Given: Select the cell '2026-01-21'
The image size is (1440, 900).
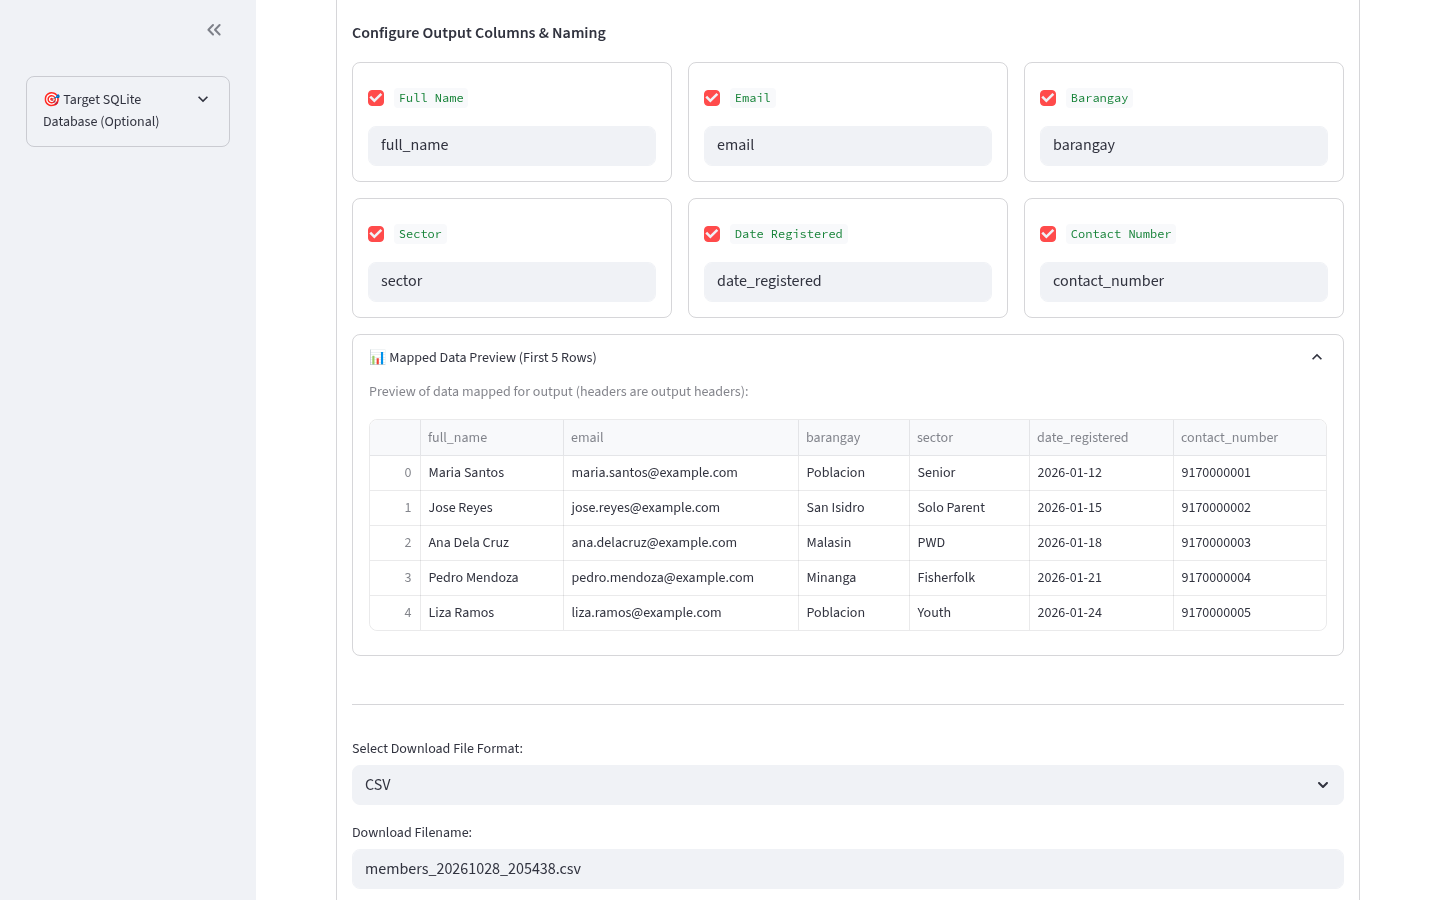Looking at the screenshot, I should click(1101, 578).
